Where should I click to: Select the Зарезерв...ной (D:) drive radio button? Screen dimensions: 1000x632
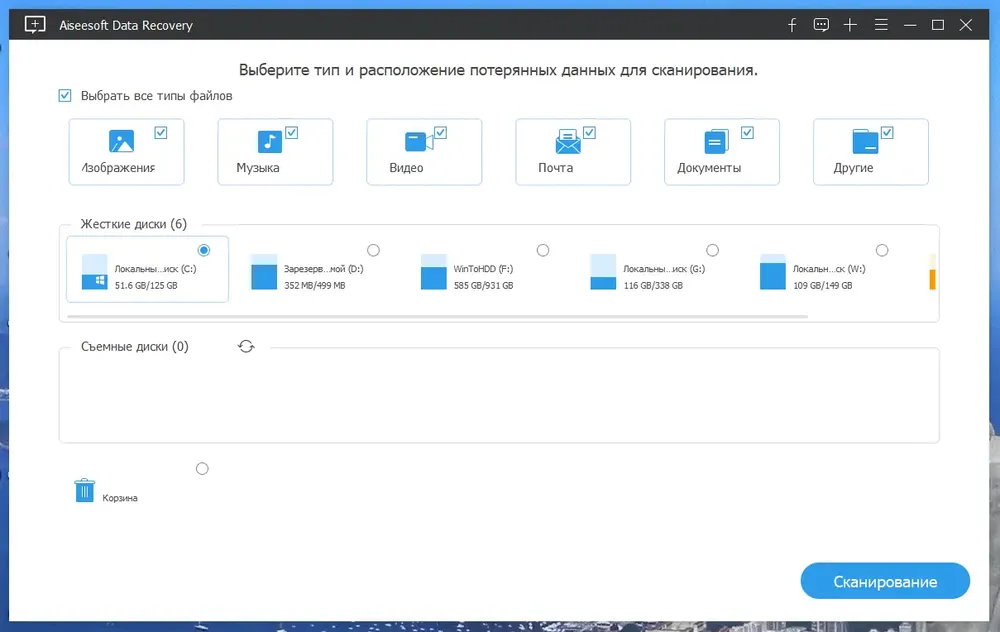click(x=374, y=250)
